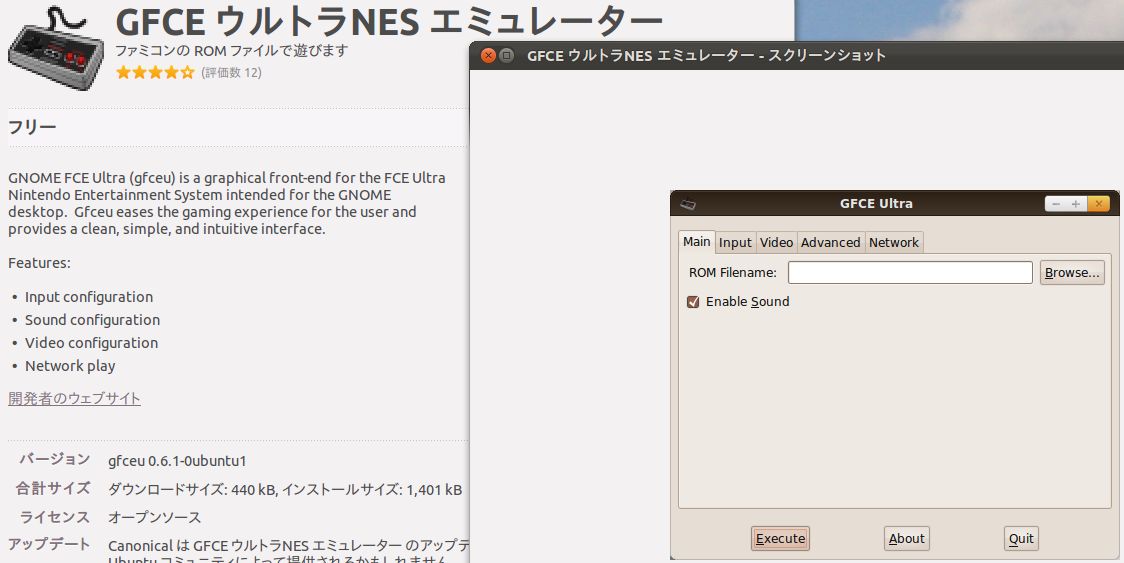
Task: Click the アップデート label
Action: coord(49,544)
